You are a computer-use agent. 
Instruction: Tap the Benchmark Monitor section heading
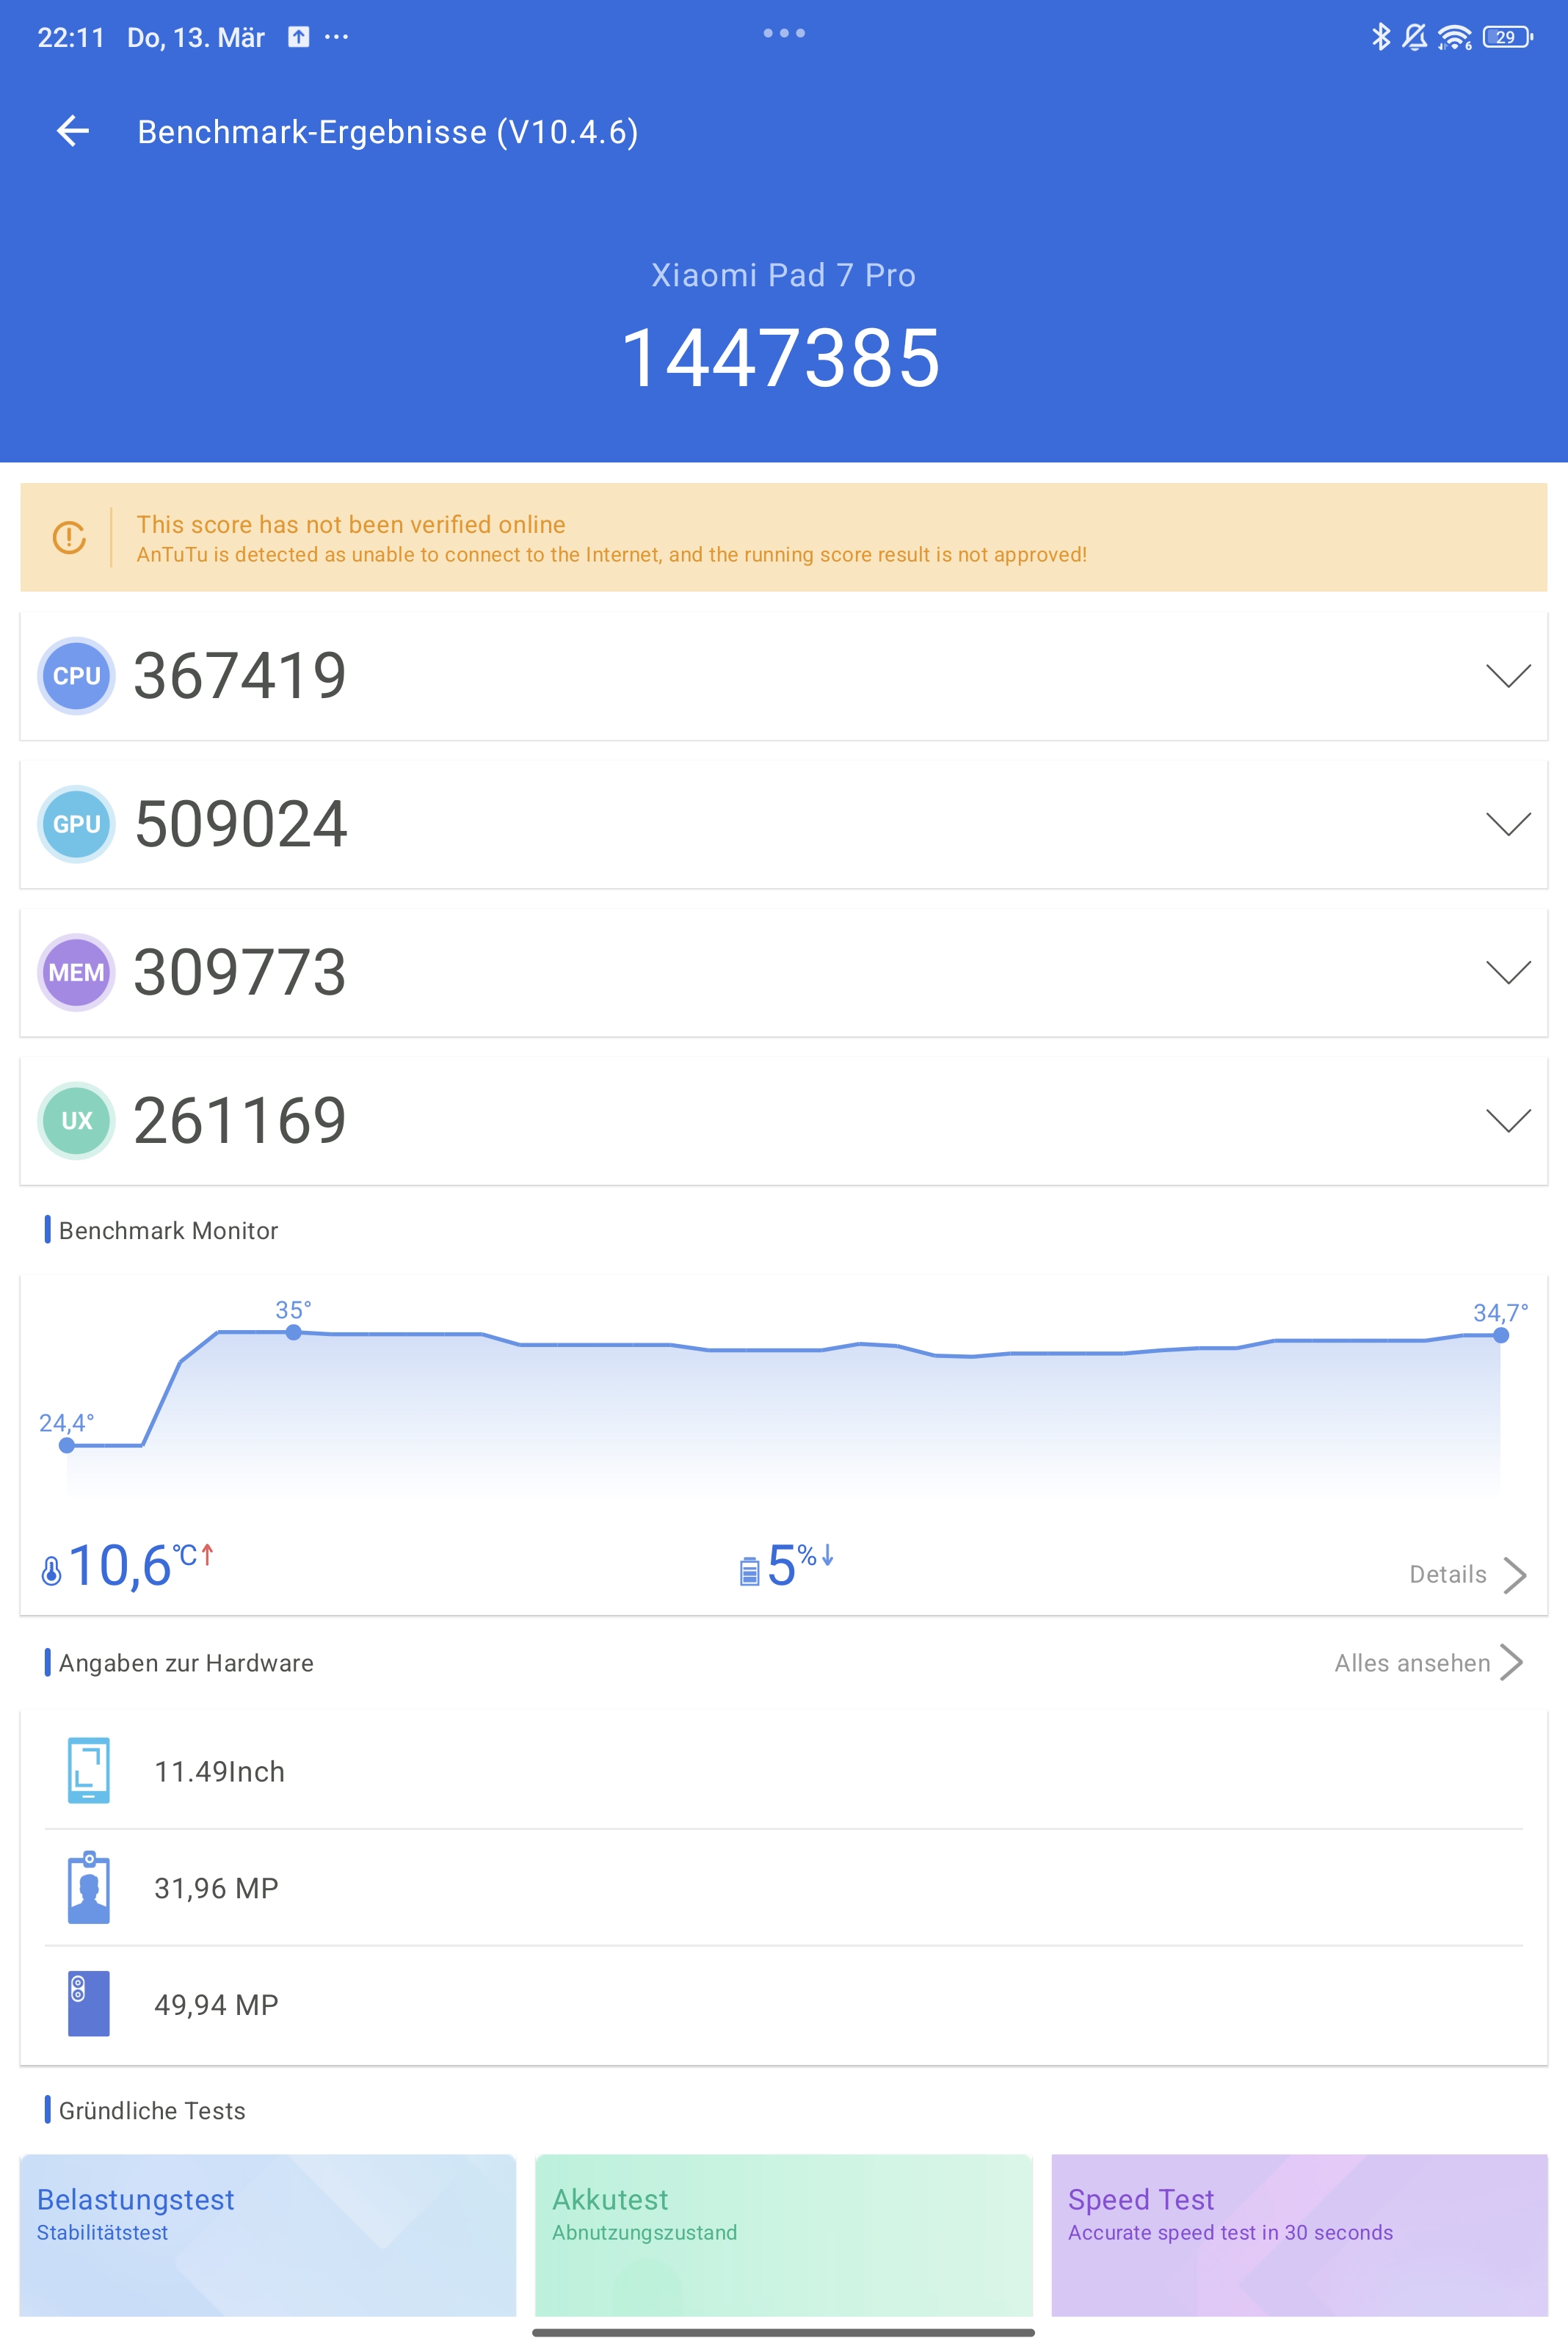pyautogui.click(x=168, y=1230)
